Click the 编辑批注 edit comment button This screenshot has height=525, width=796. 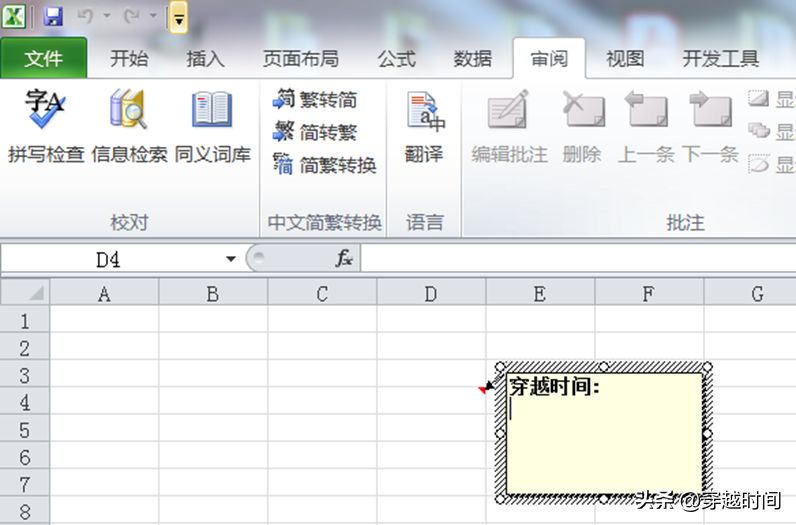point(509,126)
